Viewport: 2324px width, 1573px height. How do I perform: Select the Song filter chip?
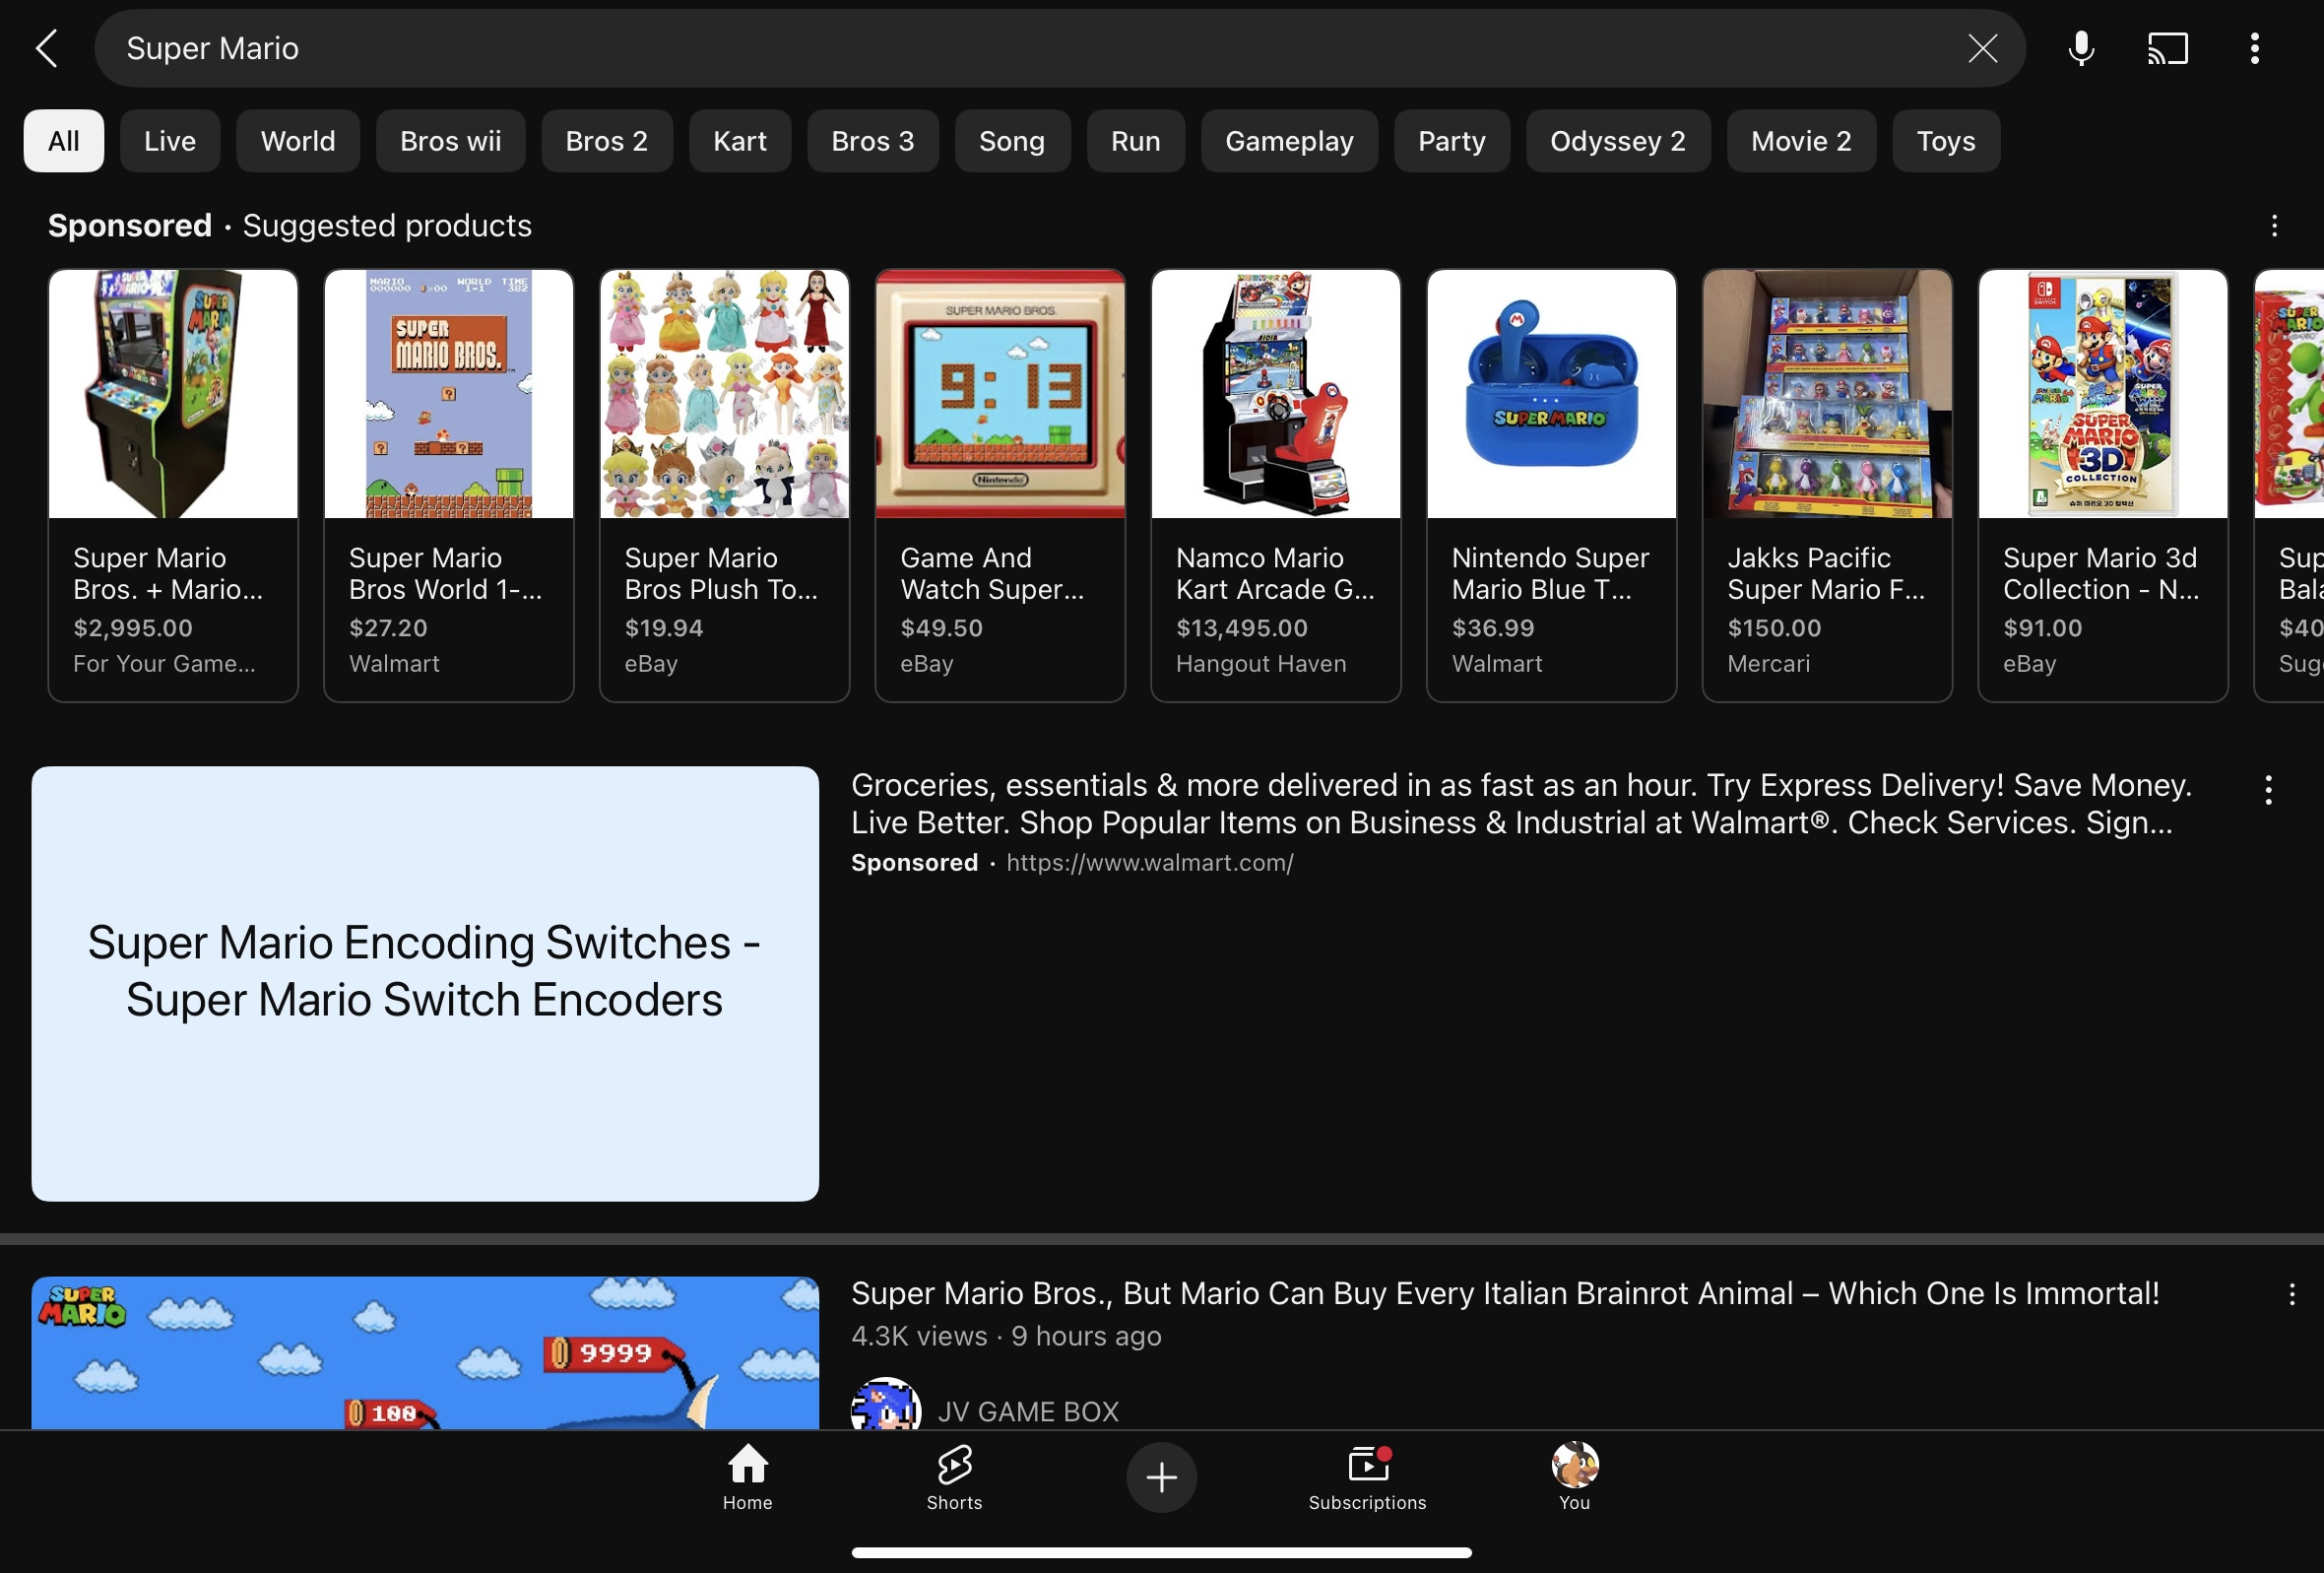[1012, 141]
